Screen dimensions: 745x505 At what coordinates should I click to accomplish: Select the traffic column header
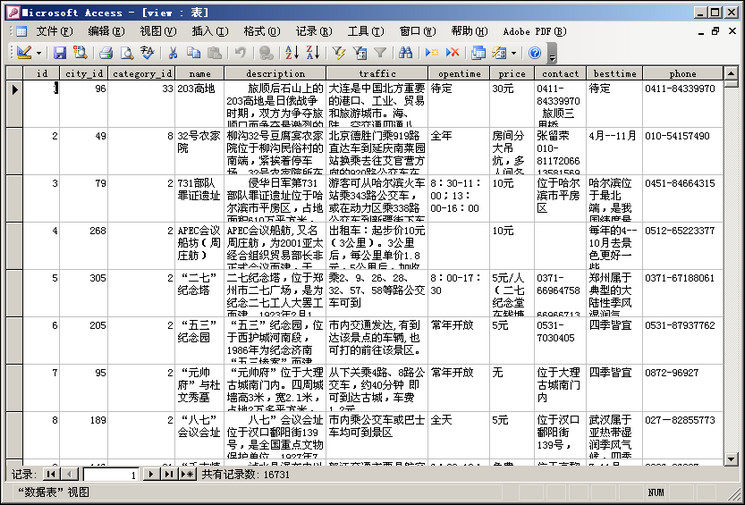377,73
